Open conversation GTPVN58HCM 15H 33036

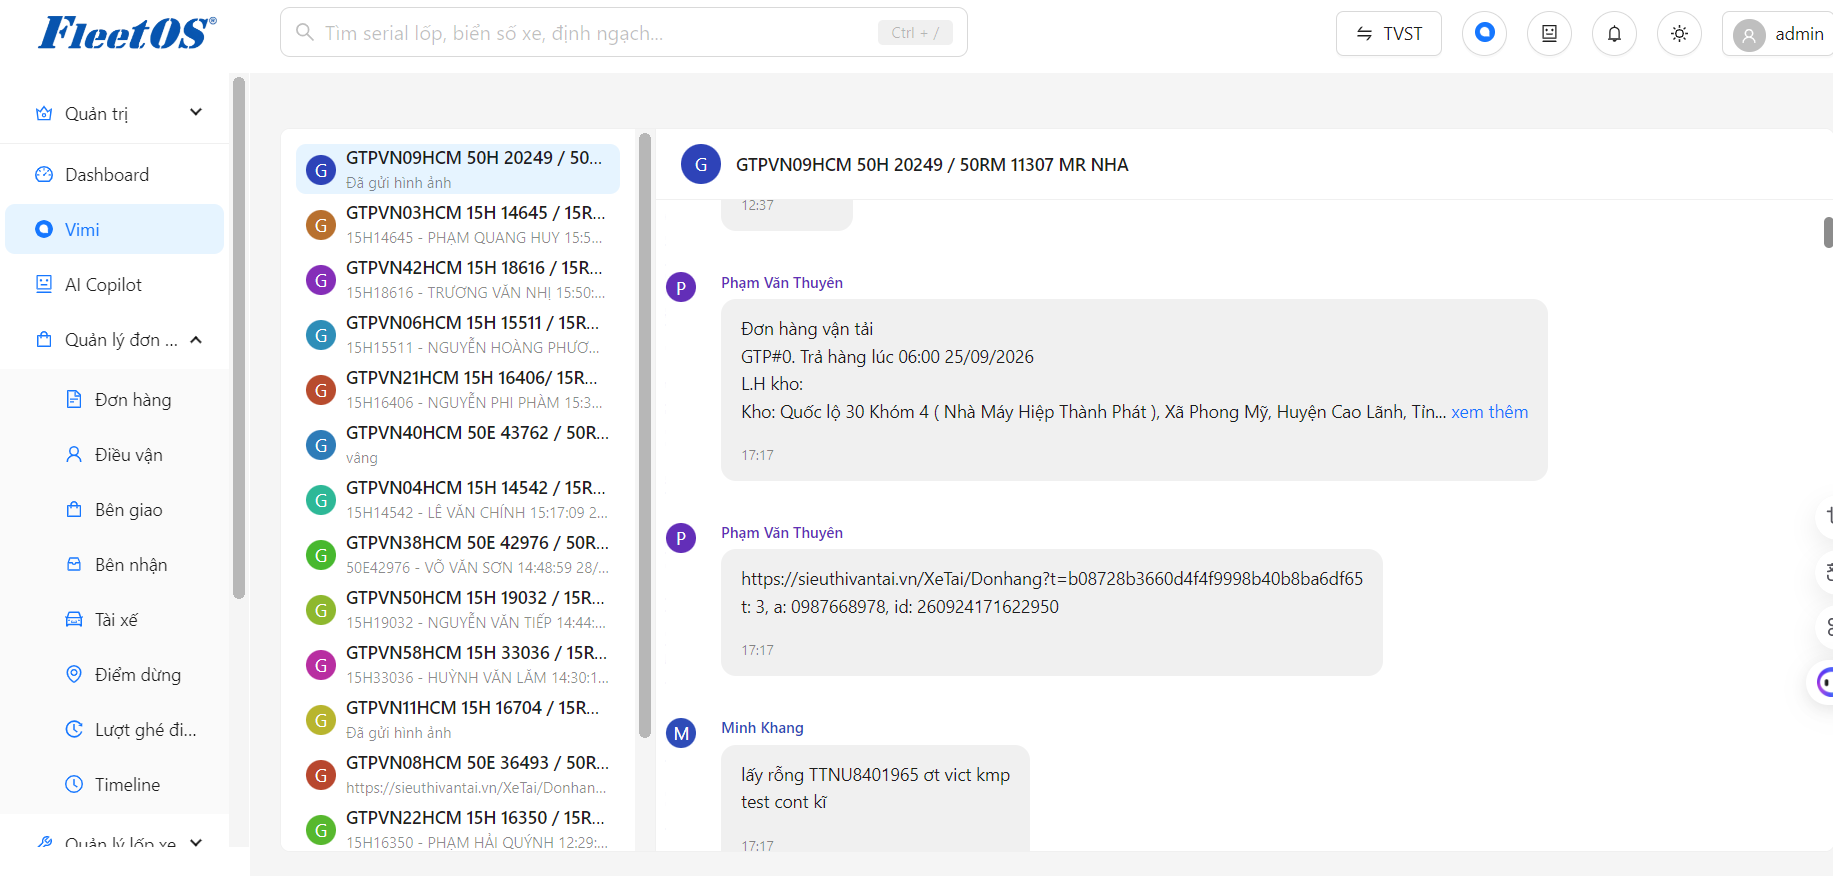[x=458, y=664]
